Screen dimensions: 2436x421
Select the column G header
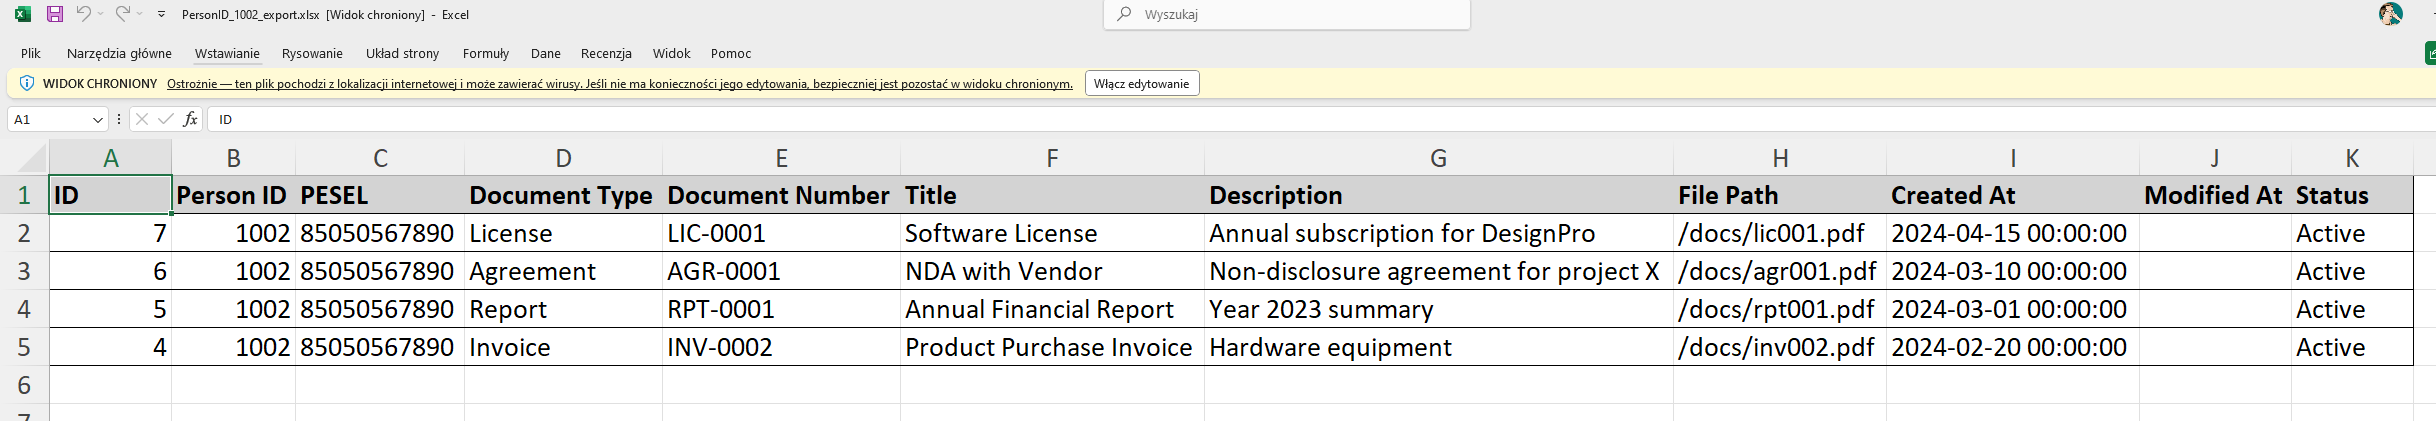click(1438, 158)
